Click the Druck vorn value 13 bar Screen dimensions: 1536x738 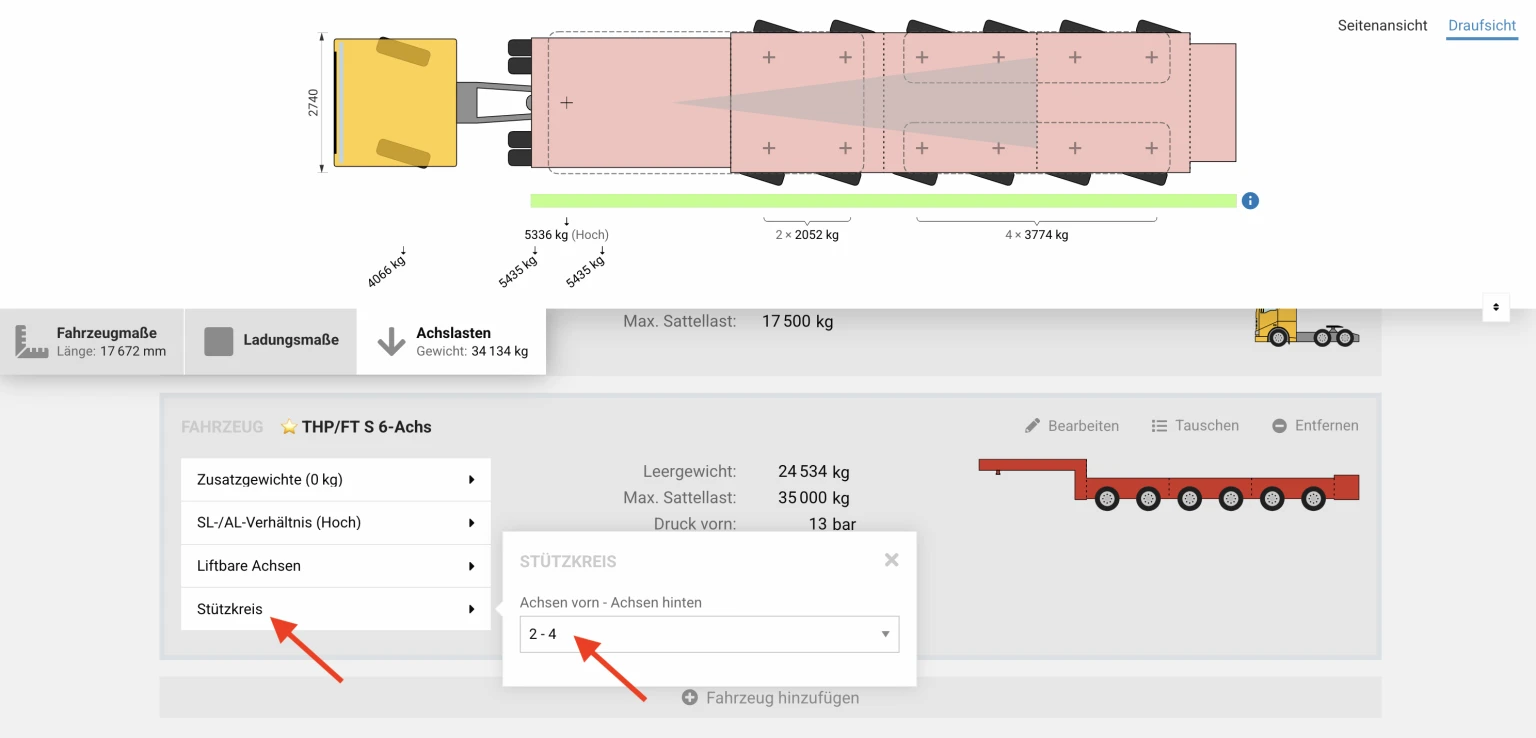pyautogui.click(x=832, y=524)
